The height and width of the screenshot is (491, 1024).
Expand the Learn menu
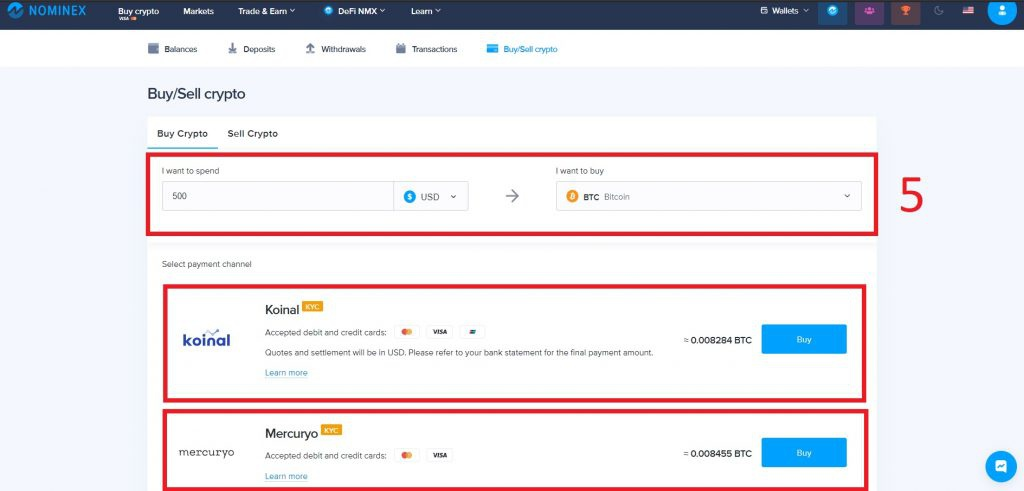coord(426,11)
